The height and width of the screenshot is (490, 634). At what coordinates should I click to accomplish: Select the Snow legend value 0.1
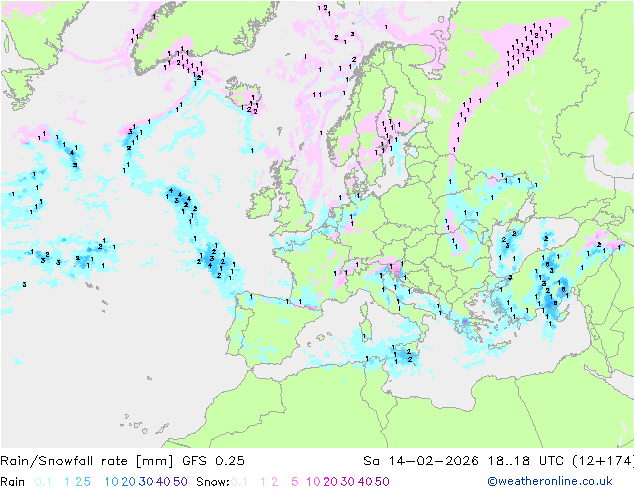point(239,482)
